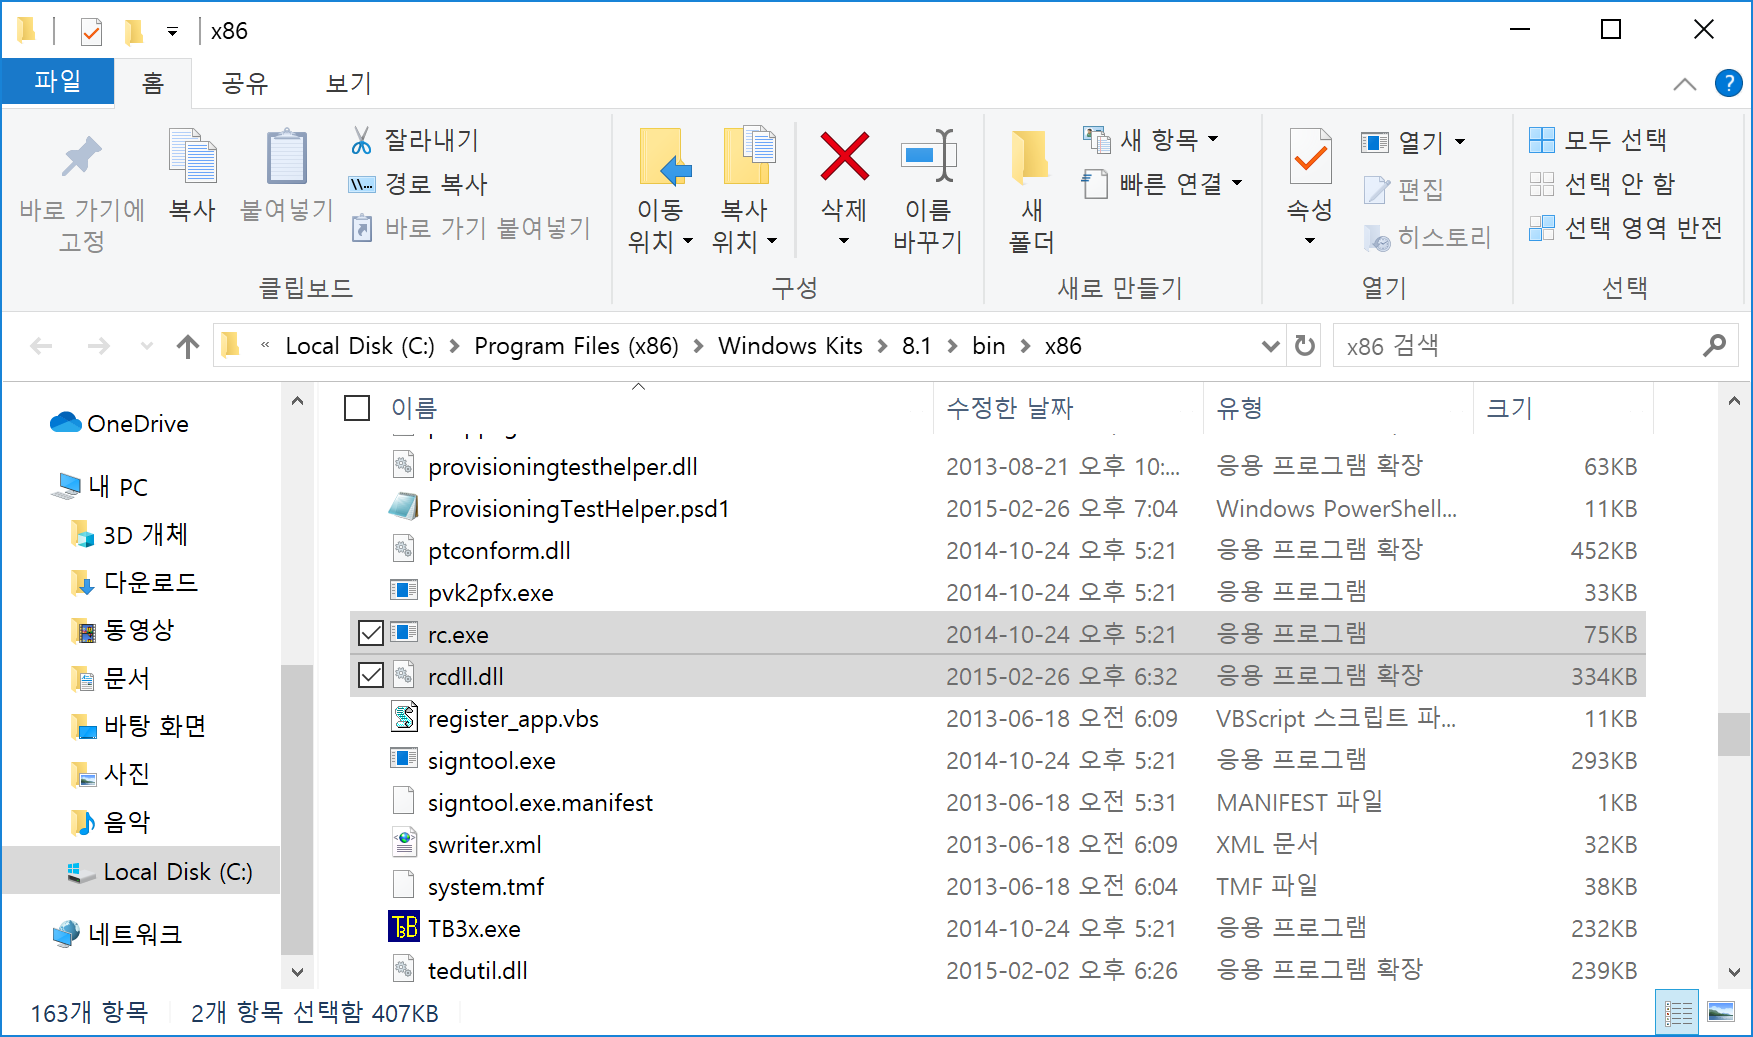
Task: Toggle the select-all checkbox in header
Action: (x=357, y=408)
